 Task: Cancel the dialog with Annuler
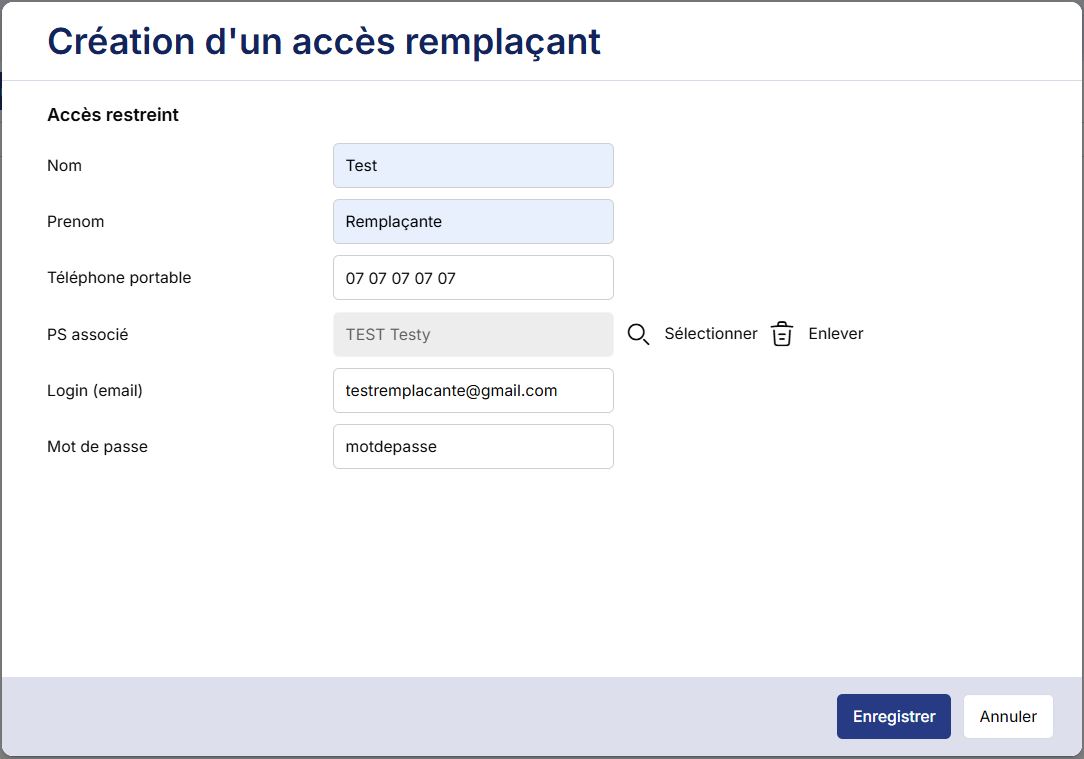click(x=1008, y=716)
